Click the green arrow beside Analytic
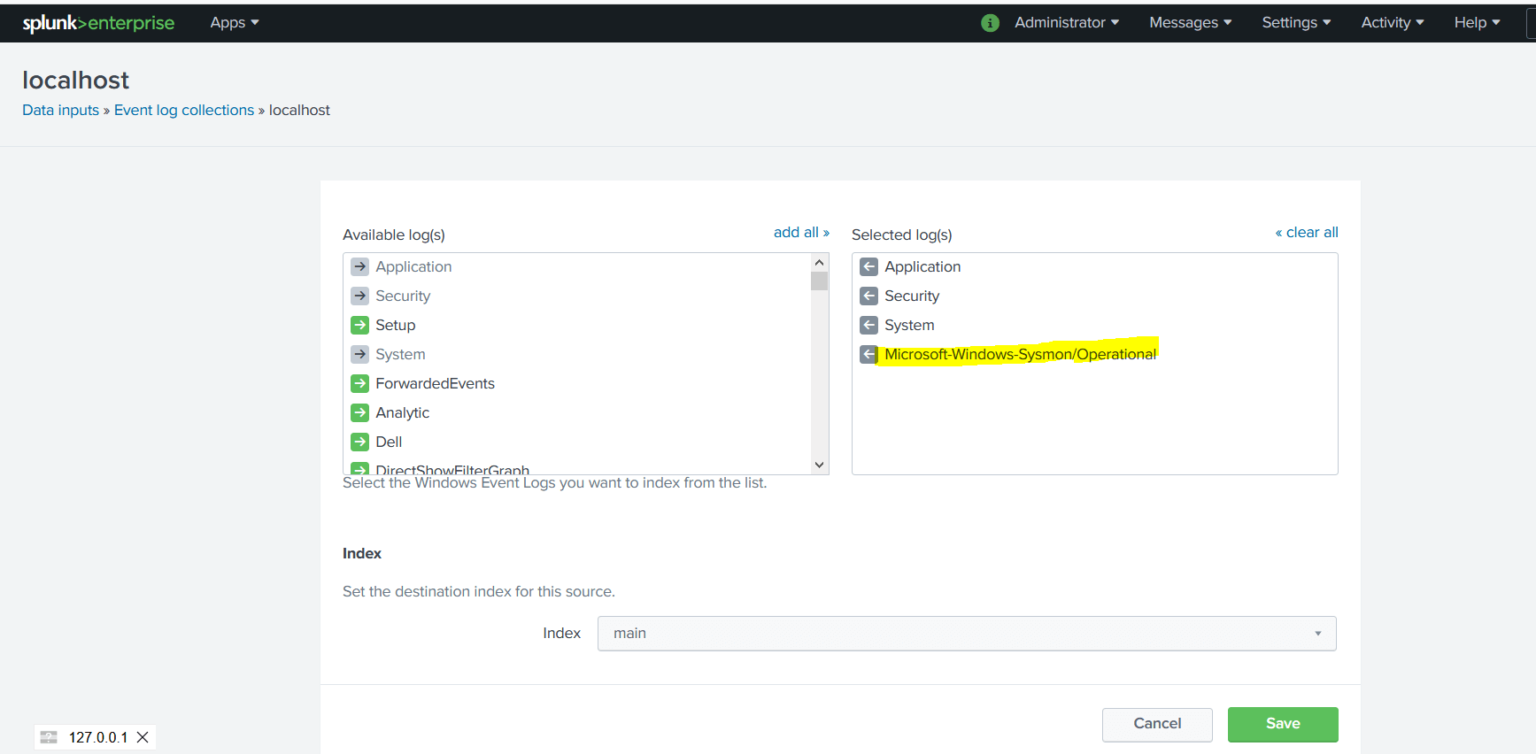 360,412
